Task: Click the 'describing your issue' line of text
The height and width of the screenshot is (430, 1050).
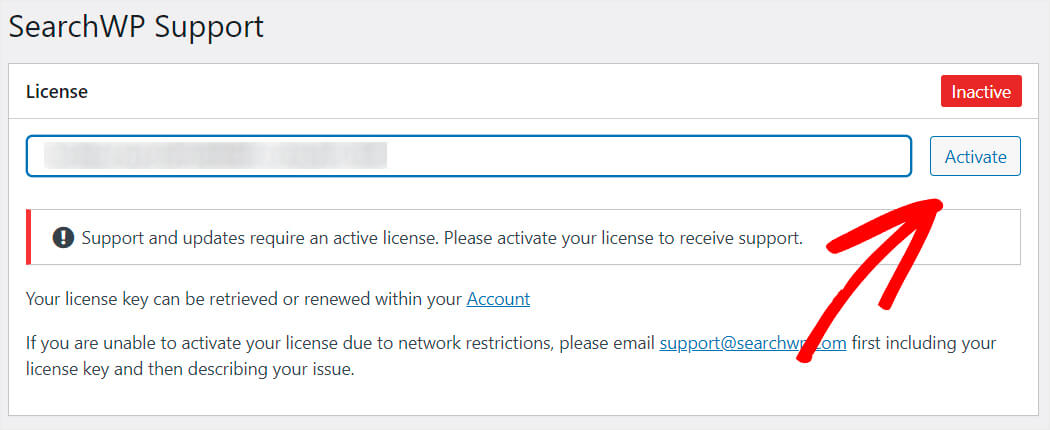Action: pyautogui.click(x=190, y=369)
